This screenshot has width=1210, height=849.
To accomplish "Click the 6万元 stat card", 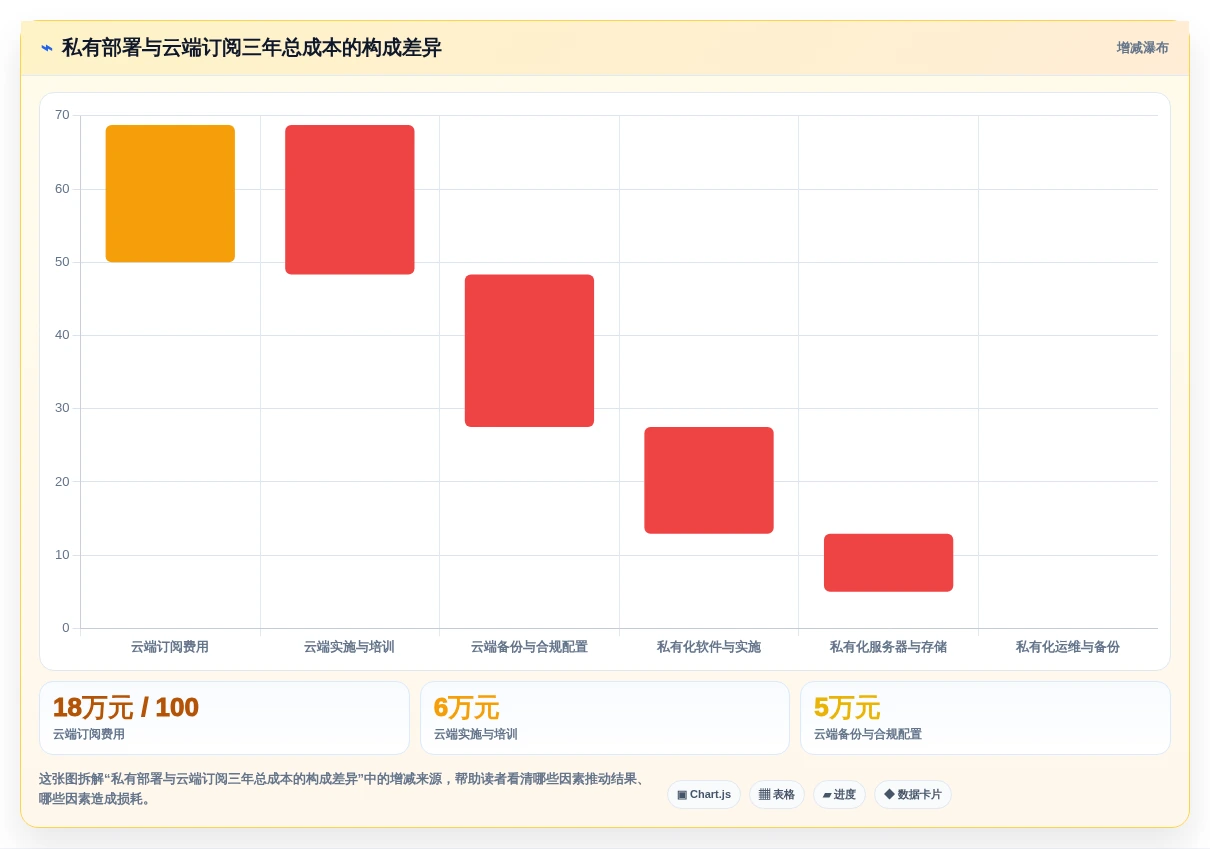I will [x=605, y=718].
